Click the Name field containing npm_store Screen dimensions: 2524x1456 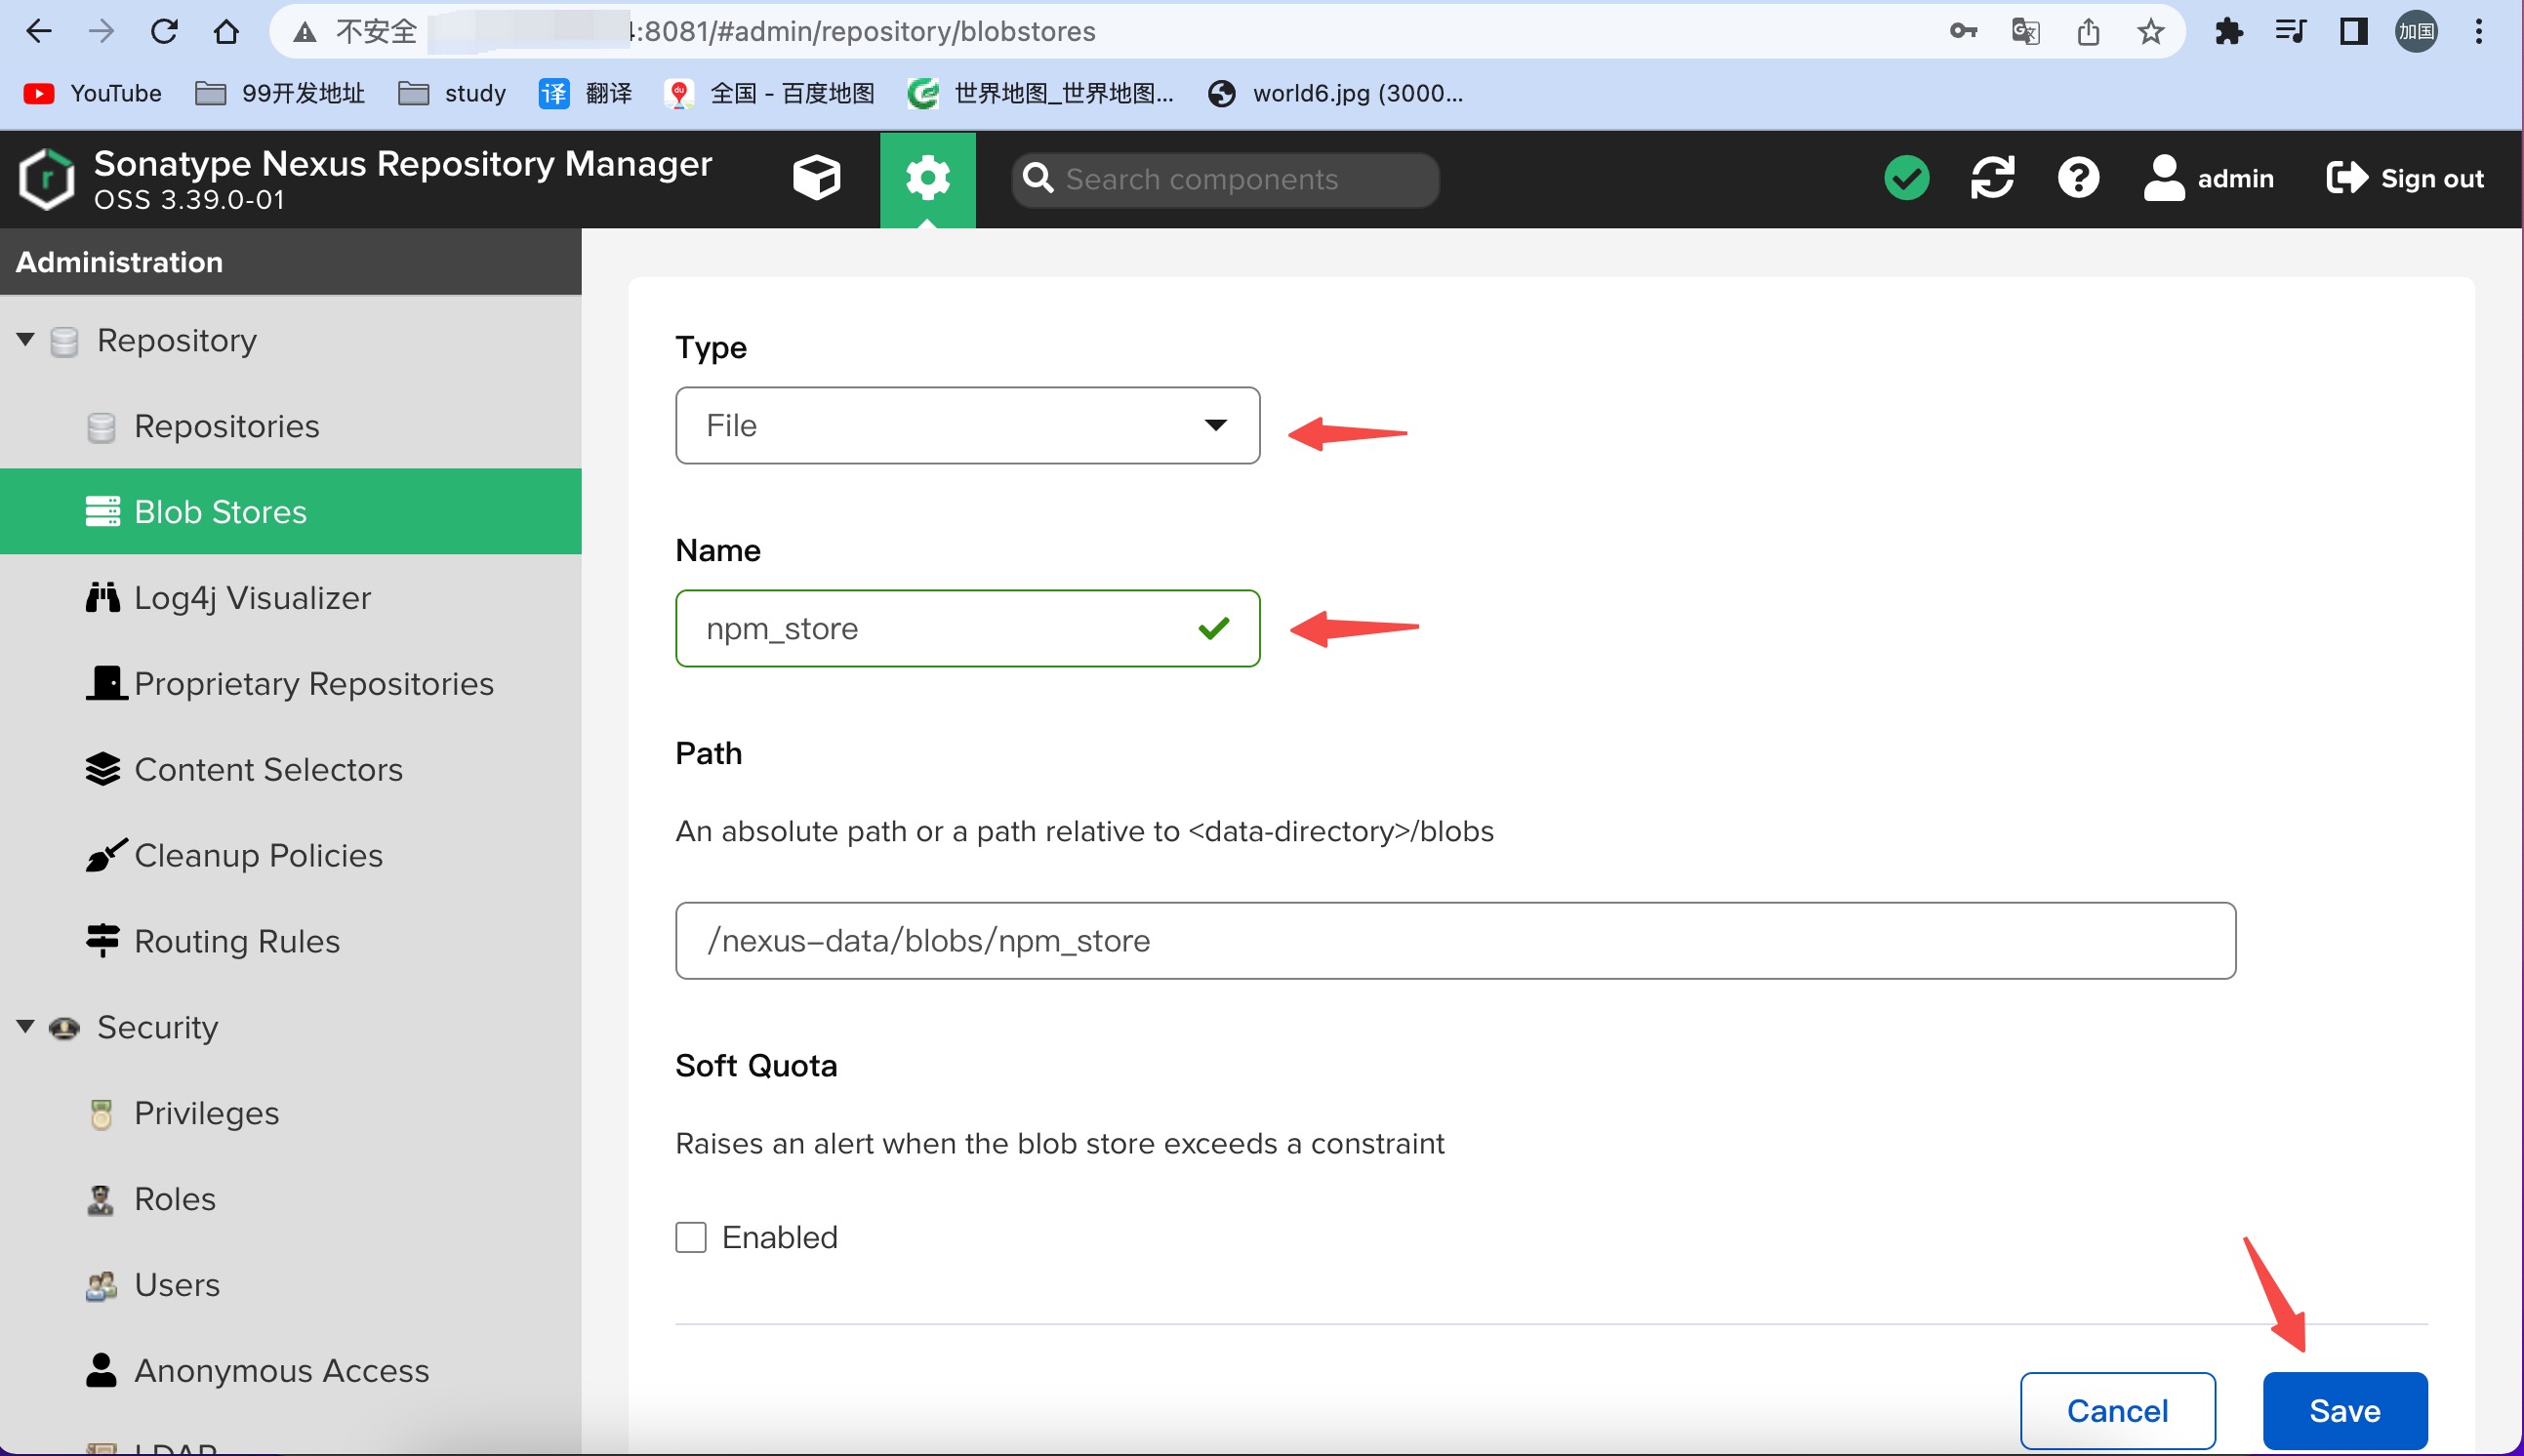(967, 628)
